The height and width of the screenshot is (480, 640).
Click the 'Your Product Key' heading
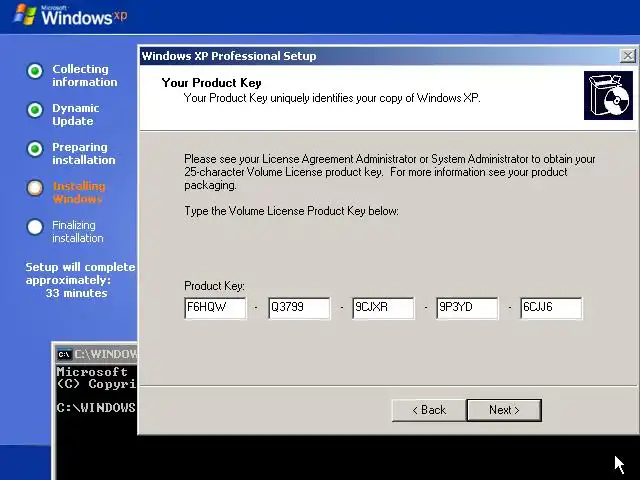[x=211, y=83]
